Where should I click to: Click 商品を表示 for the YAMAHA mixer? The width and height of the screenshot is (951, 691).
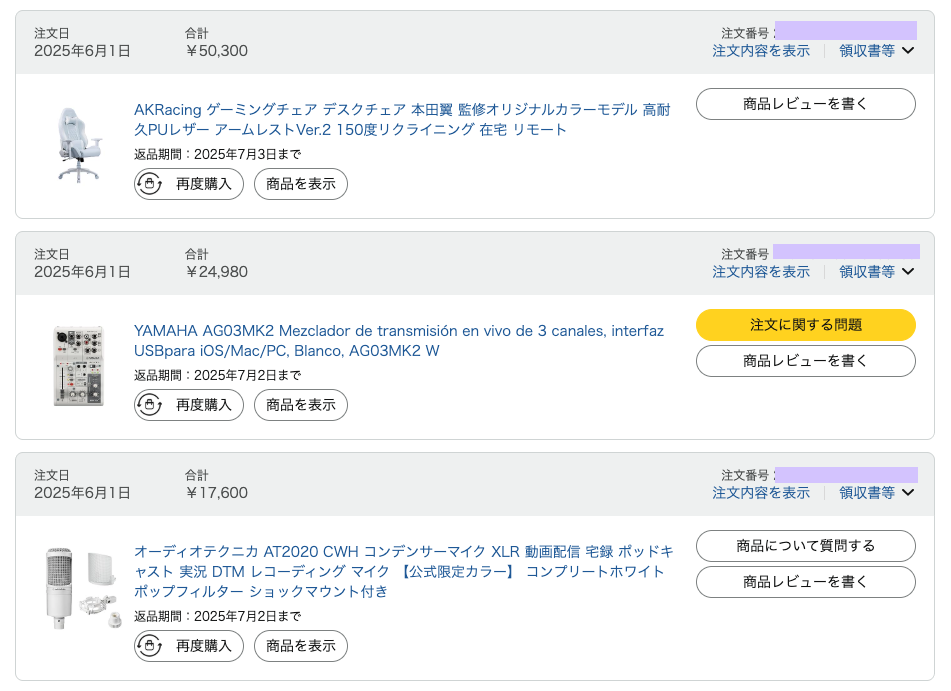coord(301,405)
